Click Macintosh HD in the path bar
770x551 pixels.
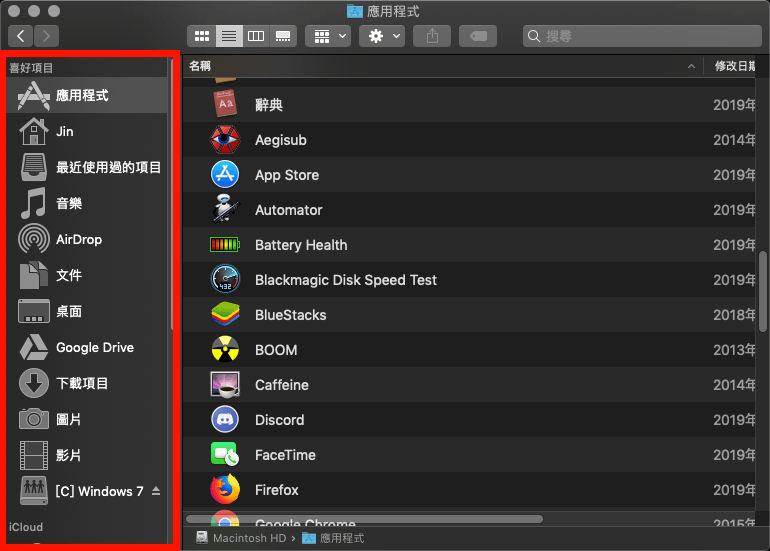[241, 538]
